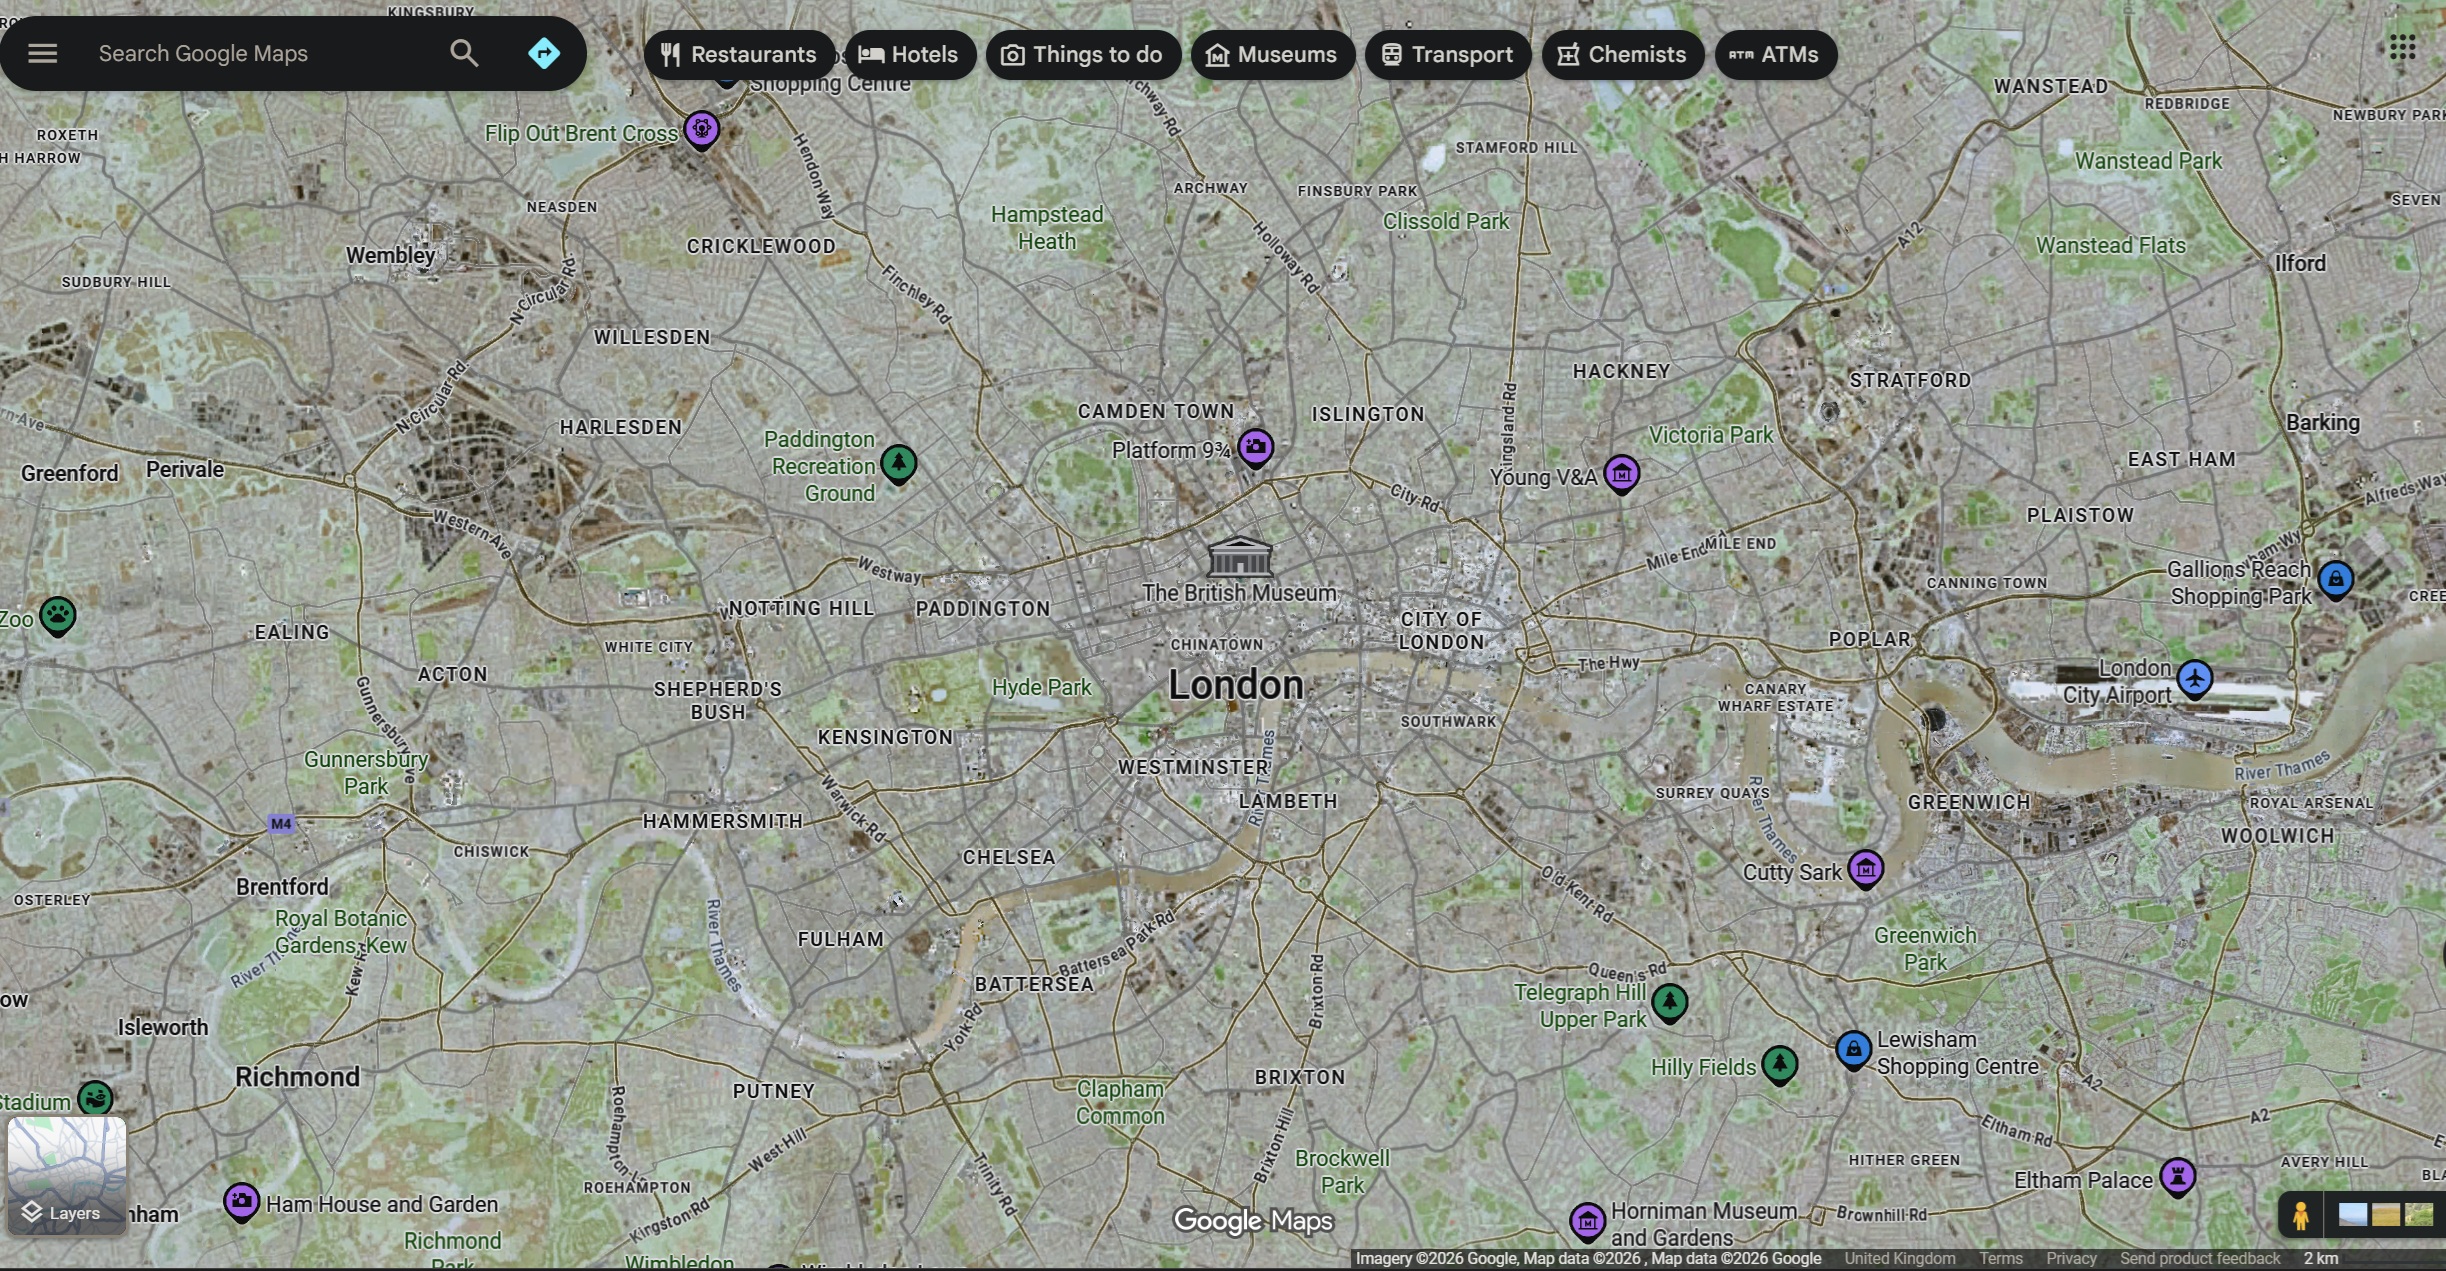Screen dimensions: 2446x1271
Task: Click the Hilly Fields park marker
Action: pyautogui.click(x=1779, y=1064)
